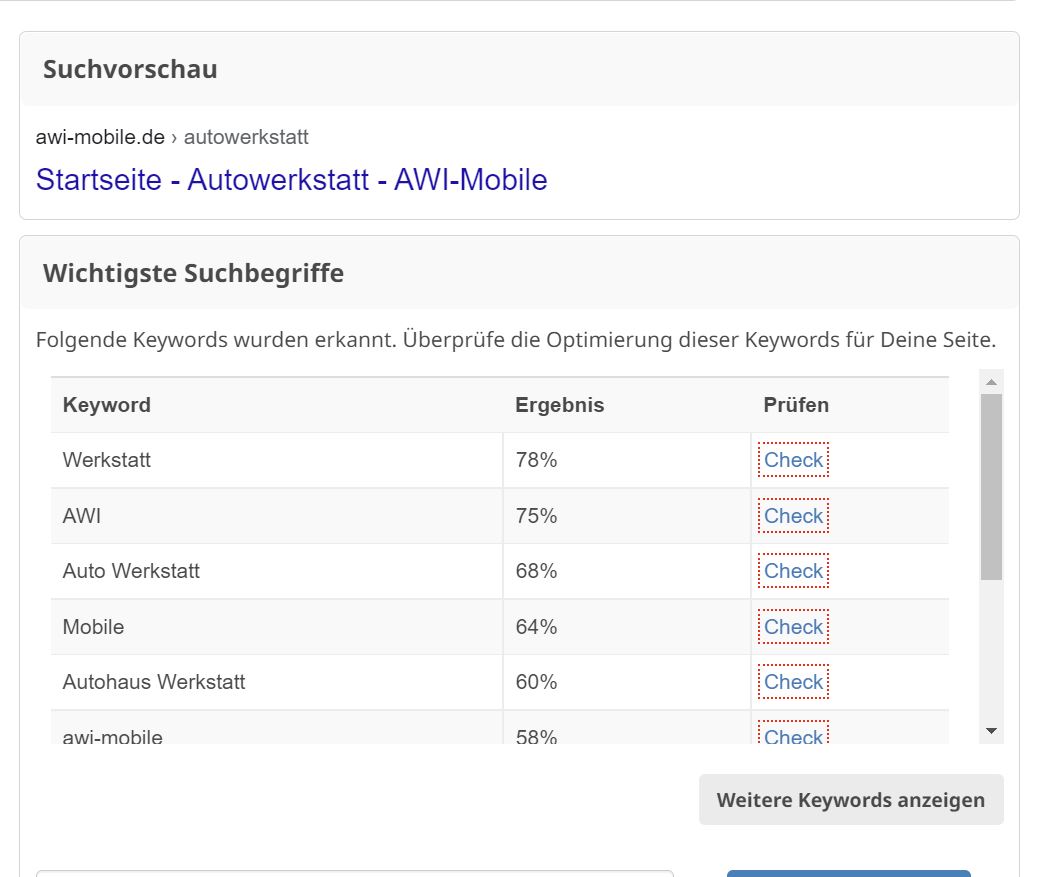This screenshot has height=877, width=1044.
Task: Click the Weitere Keywords anzeigen button
Action: [851, 800]
